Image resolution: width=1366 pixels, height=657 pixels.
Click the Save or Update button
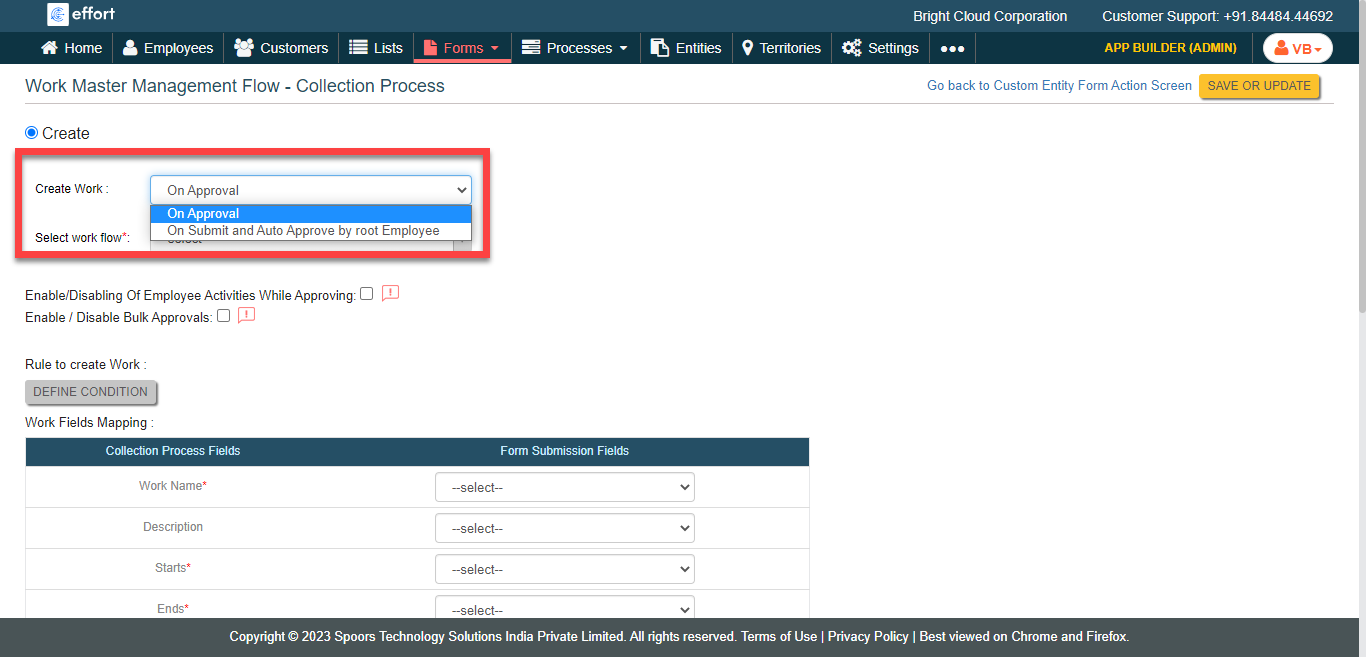pyautogui.click(x=1259, y=86)
